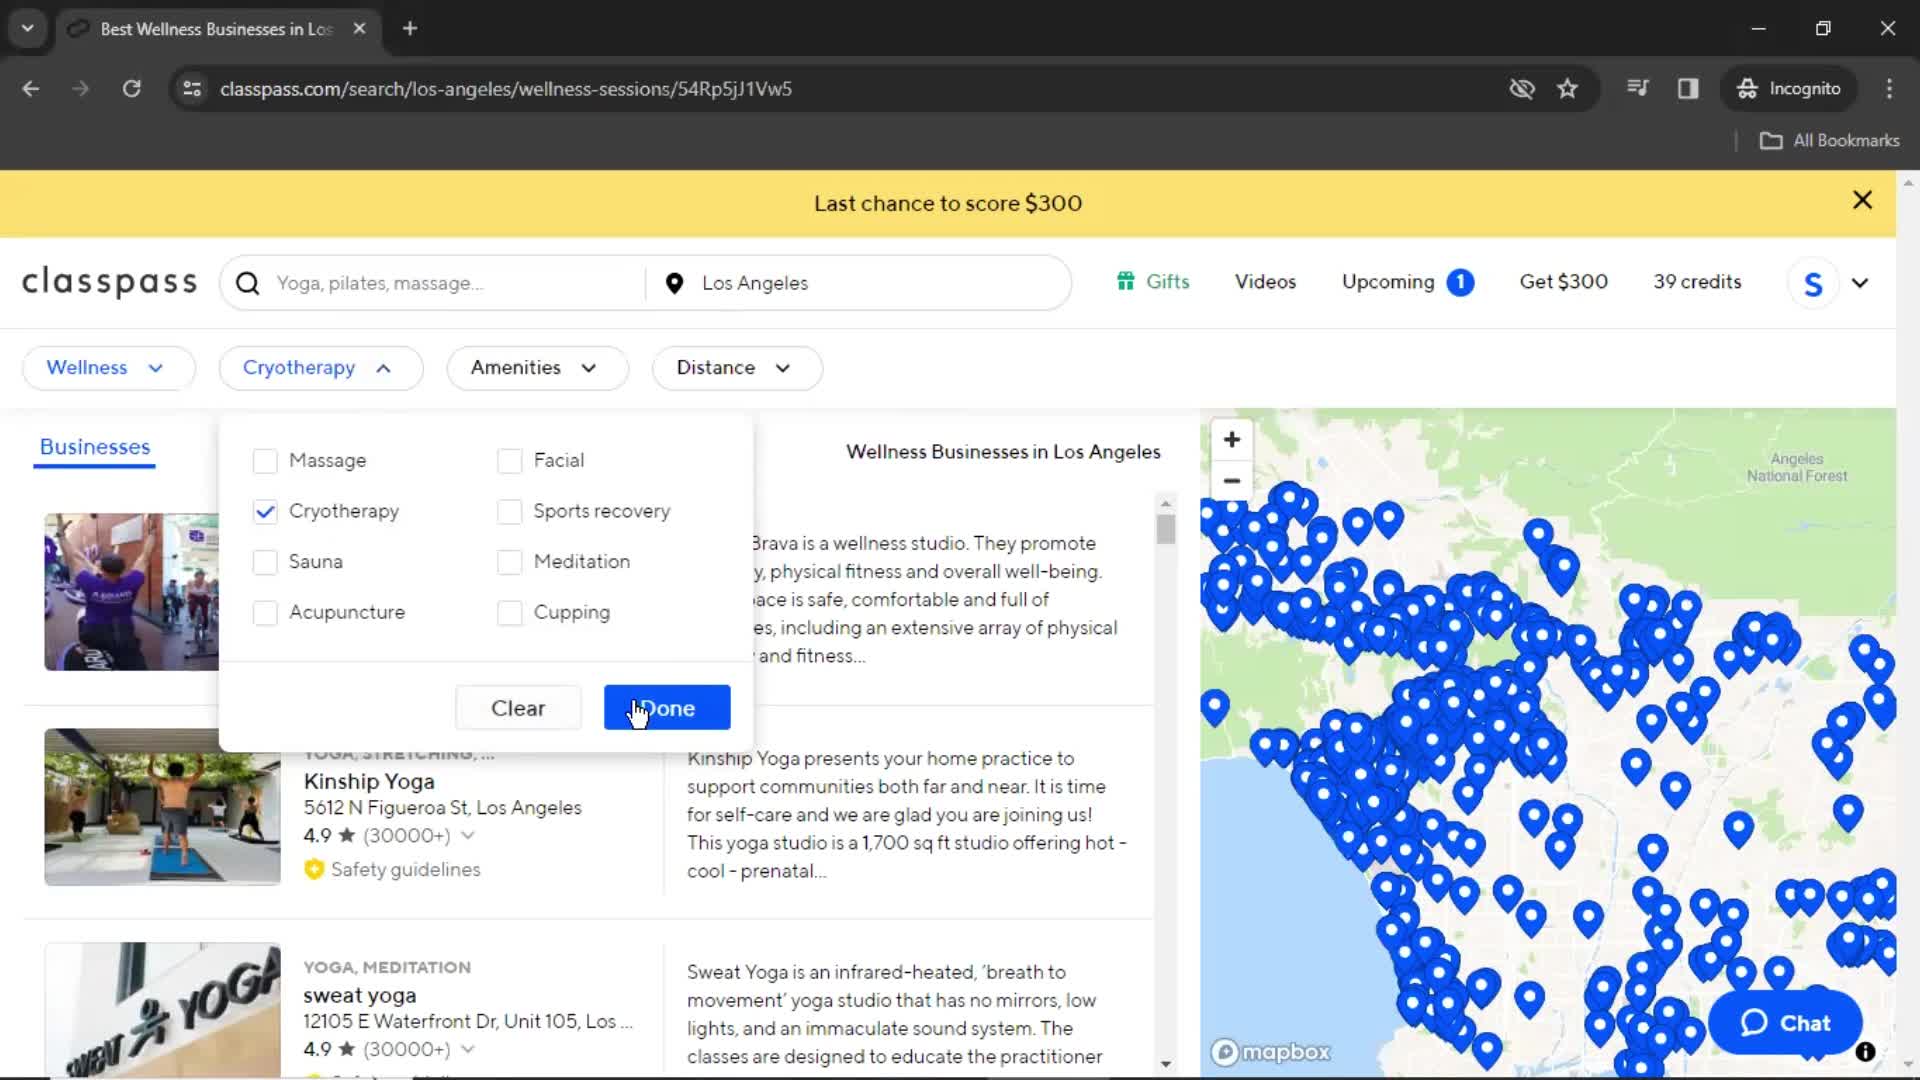The width and height of the screenshot is (1920, 1080).
Task: Click the green gift icon
Action: pos(1126,282)
